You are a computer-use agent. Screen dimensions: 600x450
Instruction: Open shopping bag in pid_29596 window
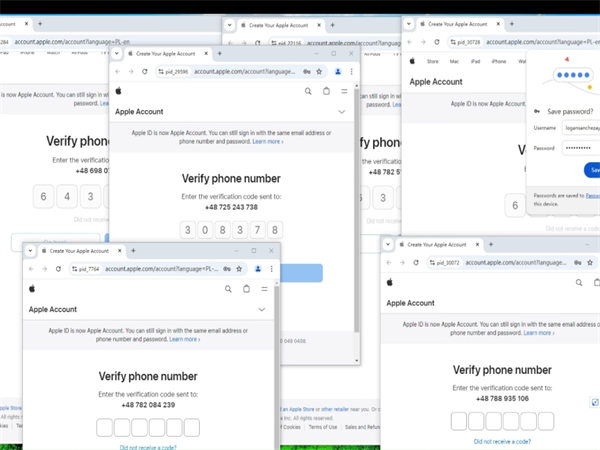coord(326,91)
